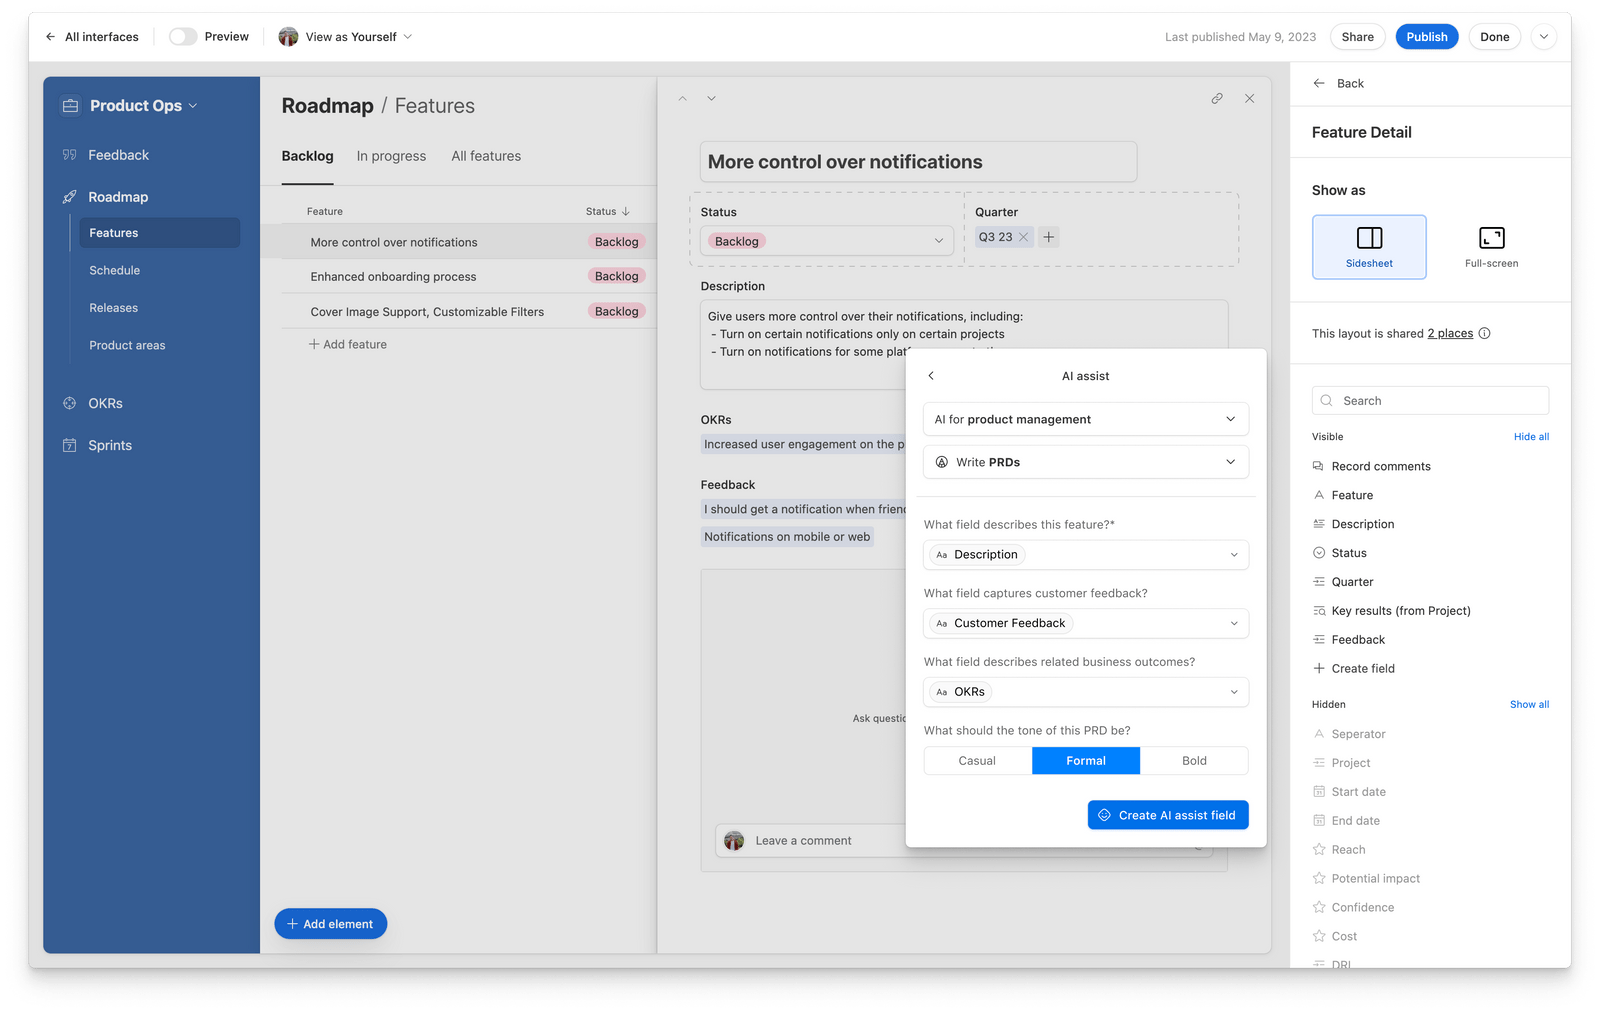The height and width of the screenshot is (1013, 1600).
Task: Select the Sidesheet show-as option
Action: [x=1368, y=246]
